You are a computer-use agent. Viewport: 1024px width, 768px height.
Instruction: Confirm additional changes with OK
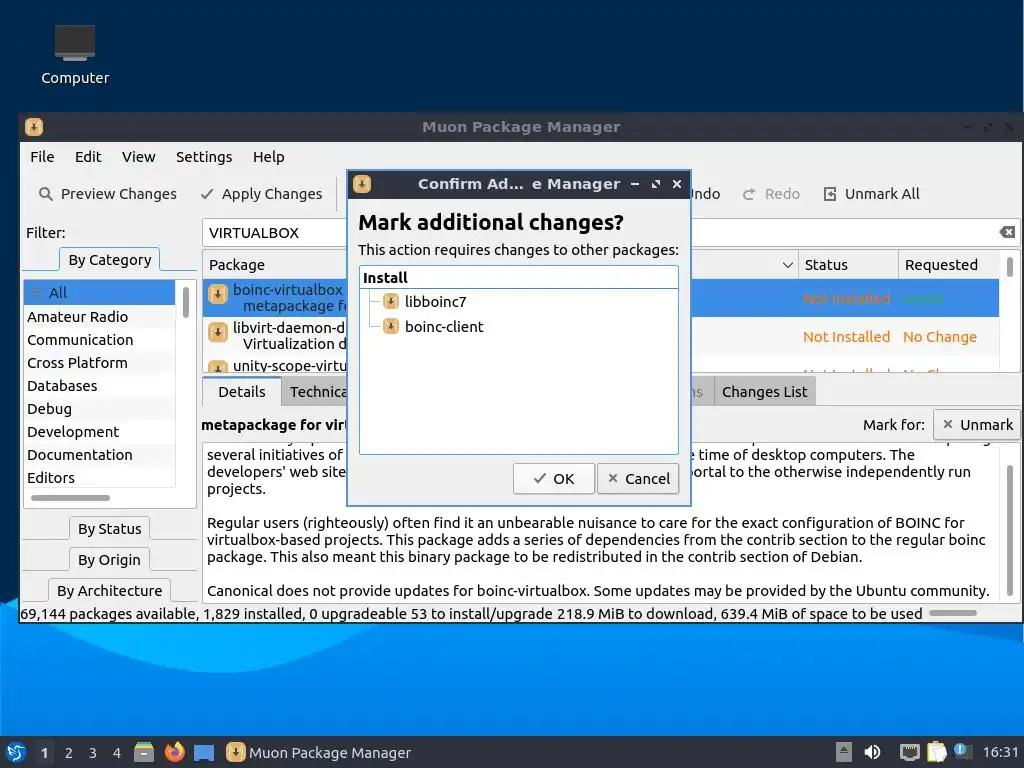pyautogui.click(x=554, y=479)
